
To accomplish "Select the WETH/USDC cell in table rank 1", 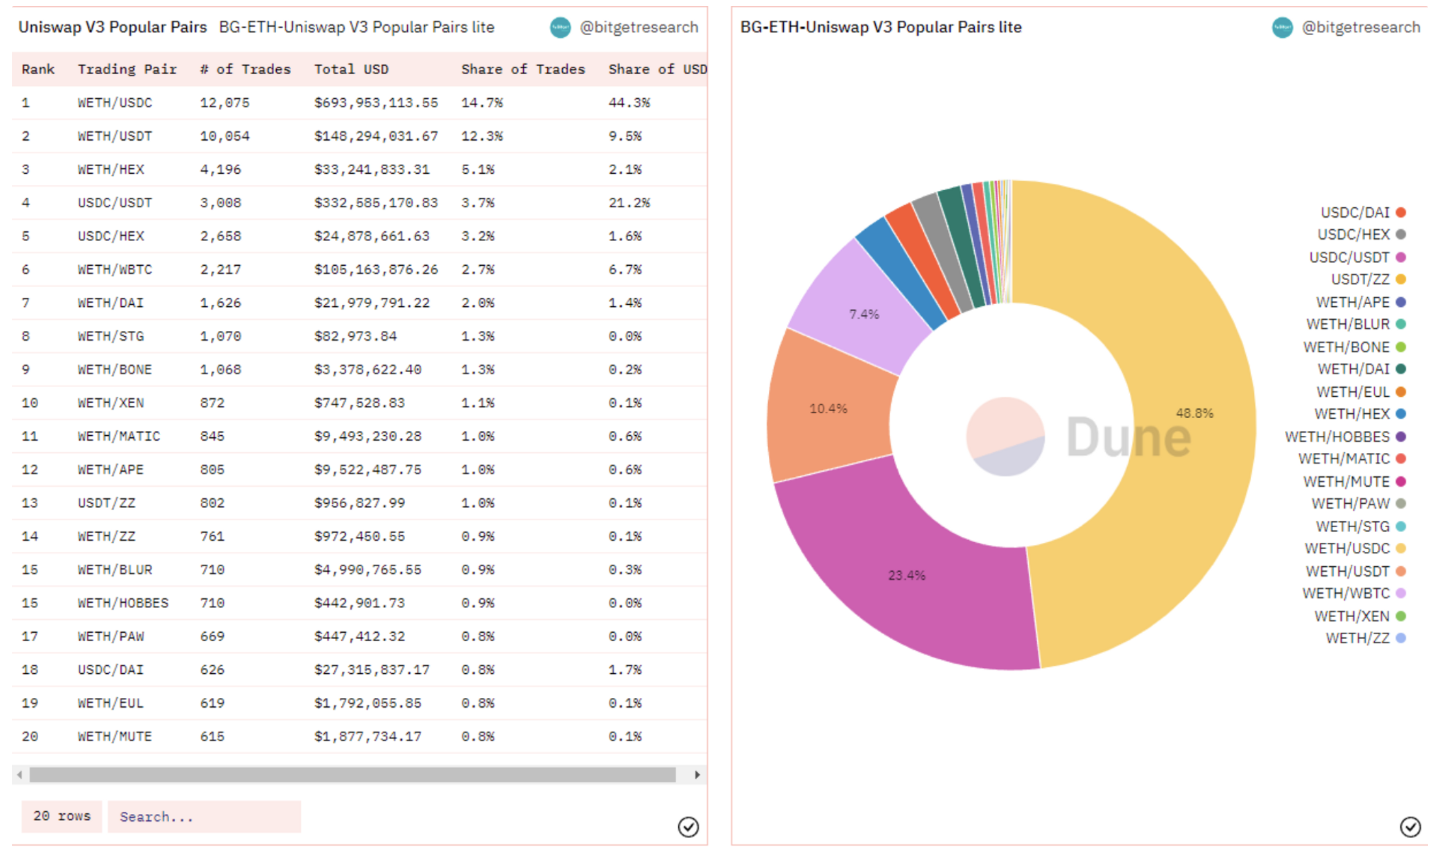I will click(115, 103).
